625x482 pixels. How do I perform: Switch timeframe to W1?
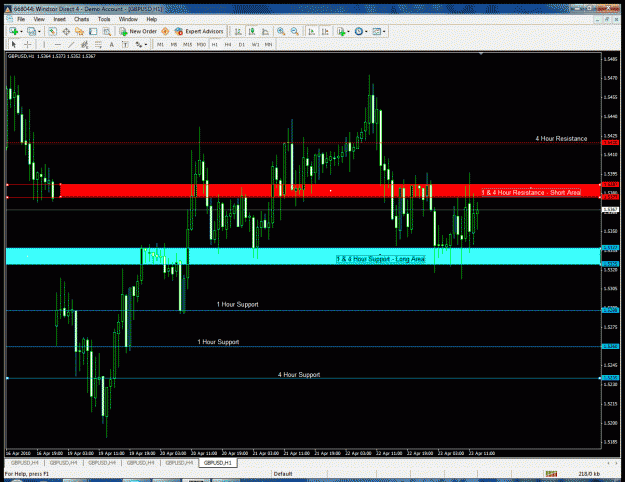256,45
